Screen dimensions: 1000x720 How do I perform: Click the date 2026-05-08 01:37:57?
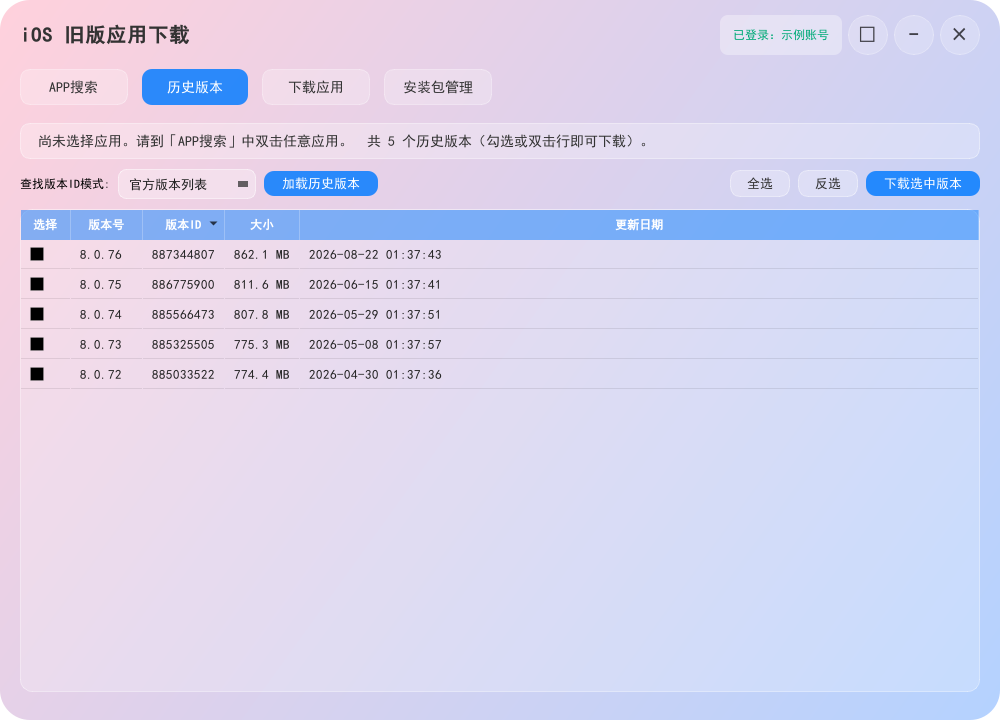click(x=375, y=345)
